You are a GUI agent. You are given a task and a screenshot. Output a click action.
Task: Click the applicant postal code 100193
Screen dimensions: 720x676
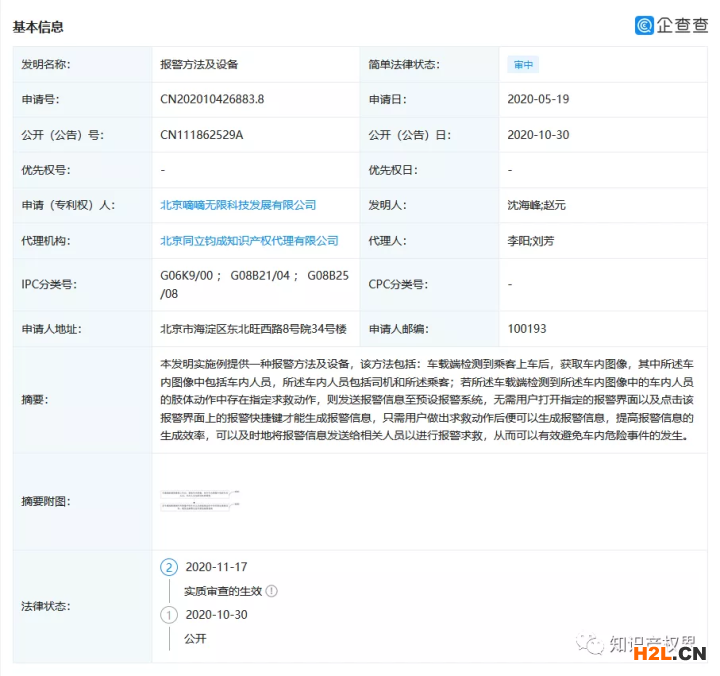tap(526, 328)
